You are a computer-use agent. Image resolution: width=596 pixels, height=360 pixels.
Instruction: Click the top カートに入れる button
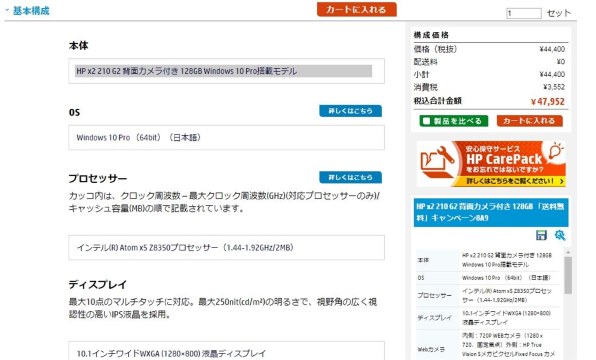(x=357, y=10)
